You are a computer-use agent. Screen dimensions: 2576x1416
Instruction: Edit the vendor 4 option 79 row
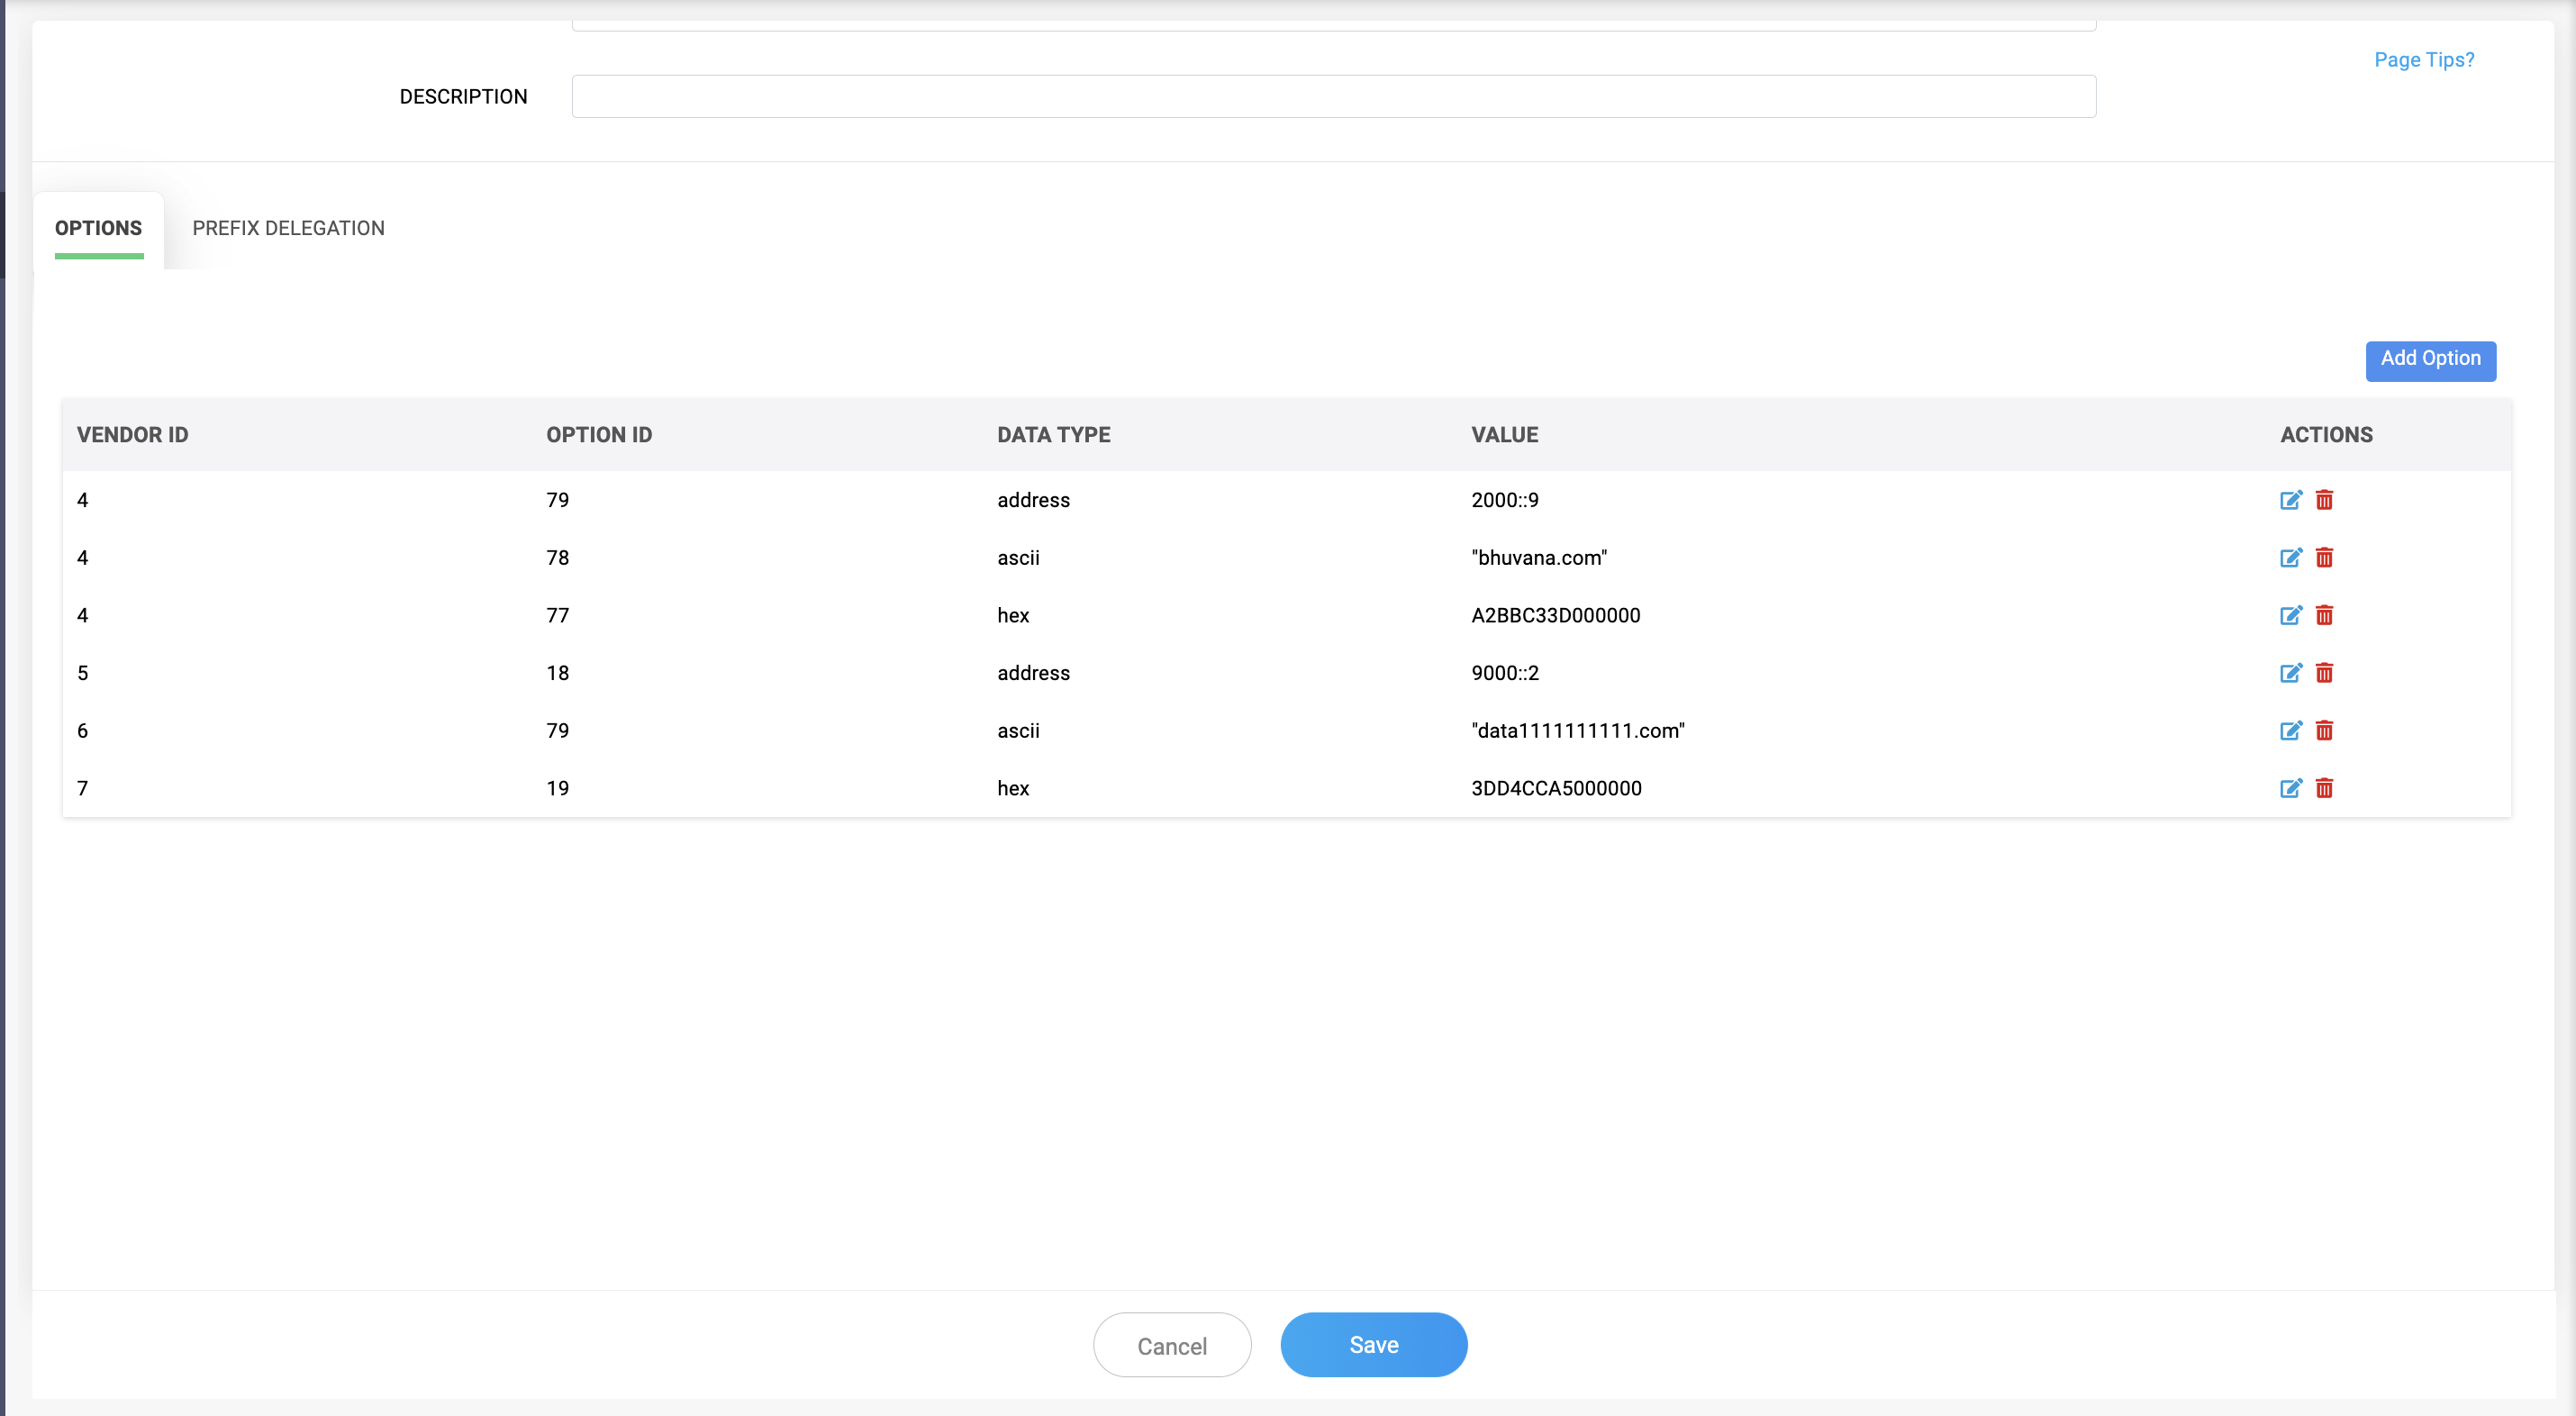tap(2290, 500)
